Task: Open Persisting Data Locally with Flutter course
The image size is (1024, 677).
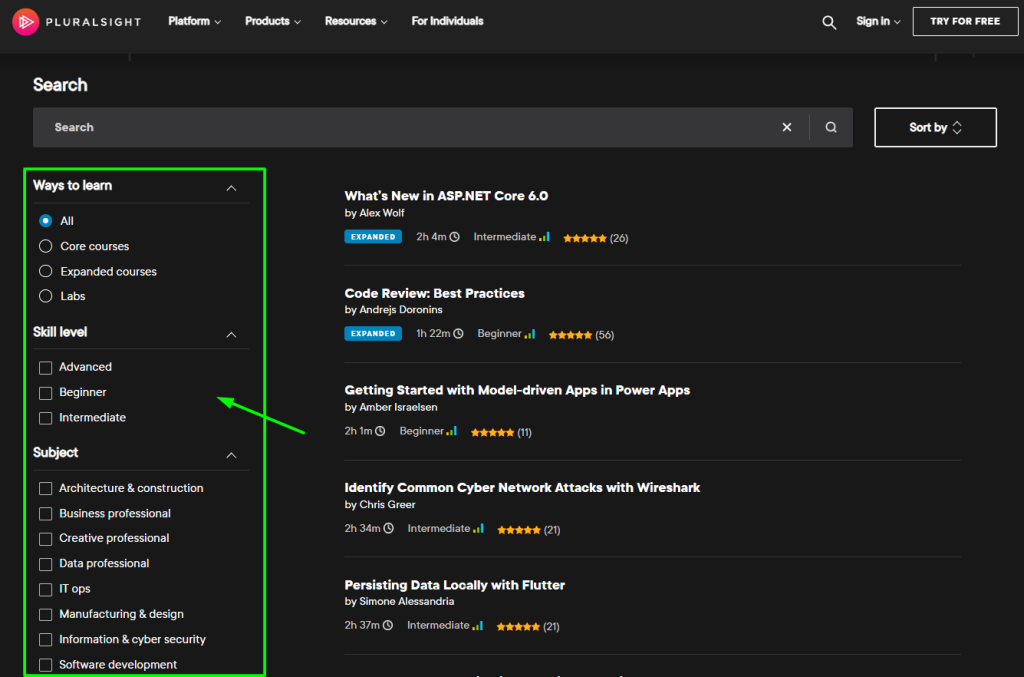Action: [455, 585]
